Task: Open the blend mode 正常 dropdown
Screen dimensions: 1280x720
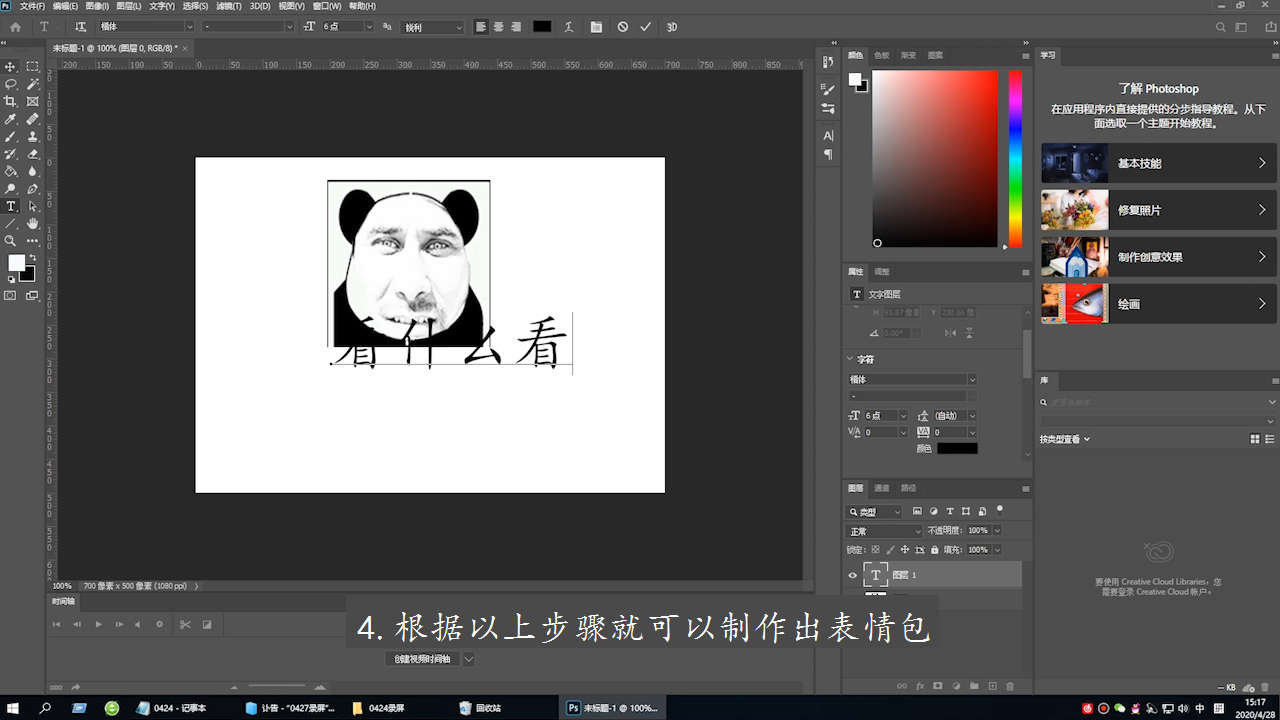Action: (884, 531)
